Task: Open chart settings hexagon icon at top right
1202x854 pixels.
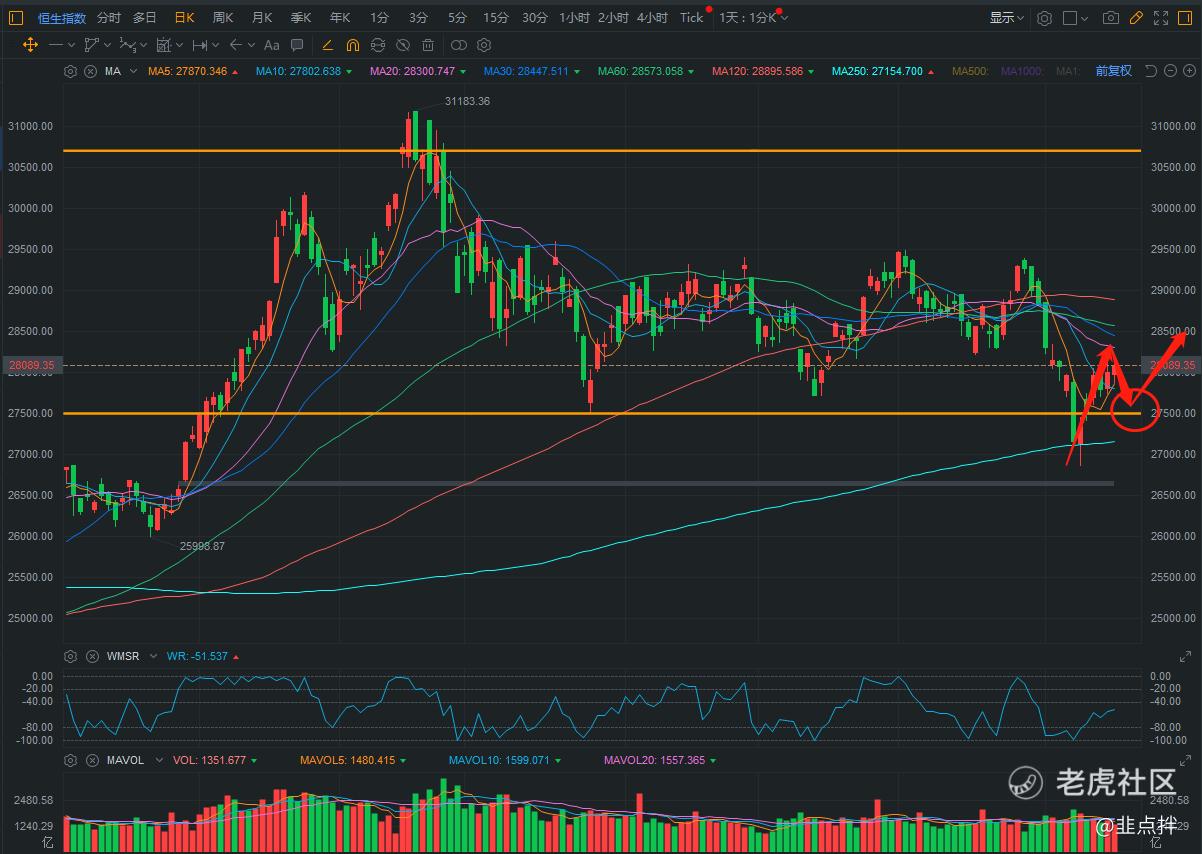Action: click(1044, 18)
